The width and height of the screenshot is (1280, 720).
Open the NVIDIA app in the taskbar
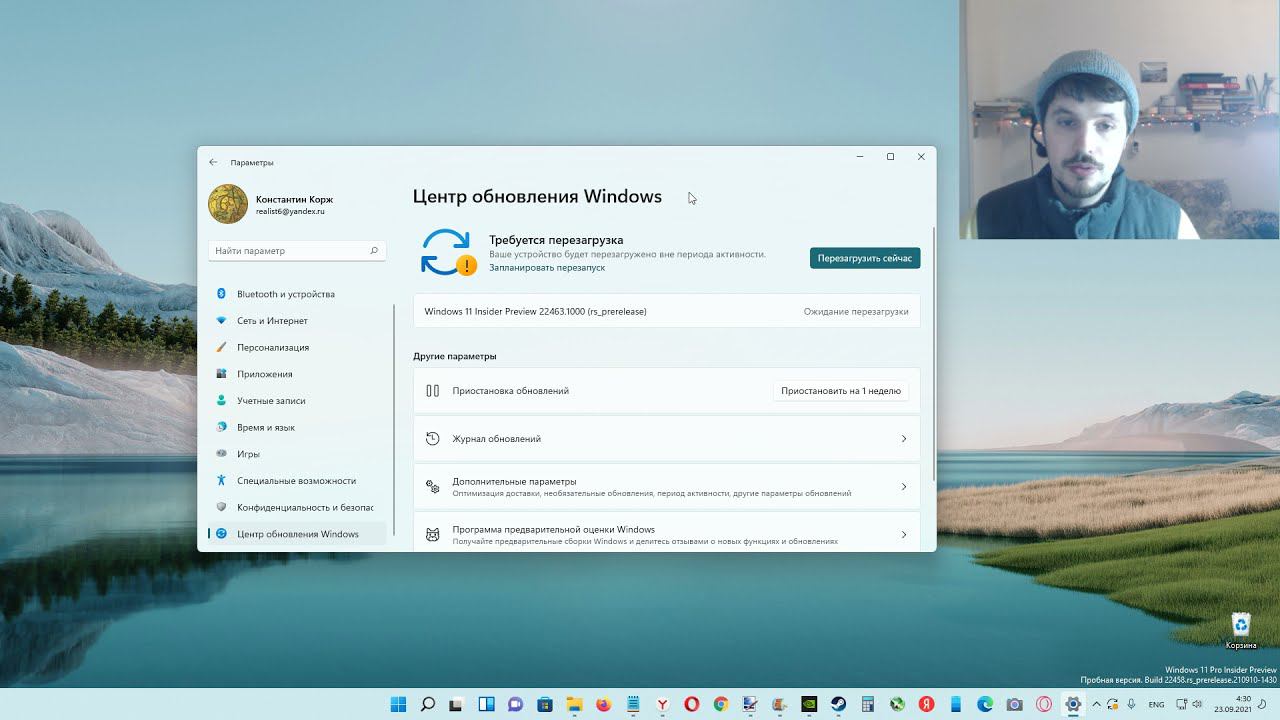coord(809,704)
